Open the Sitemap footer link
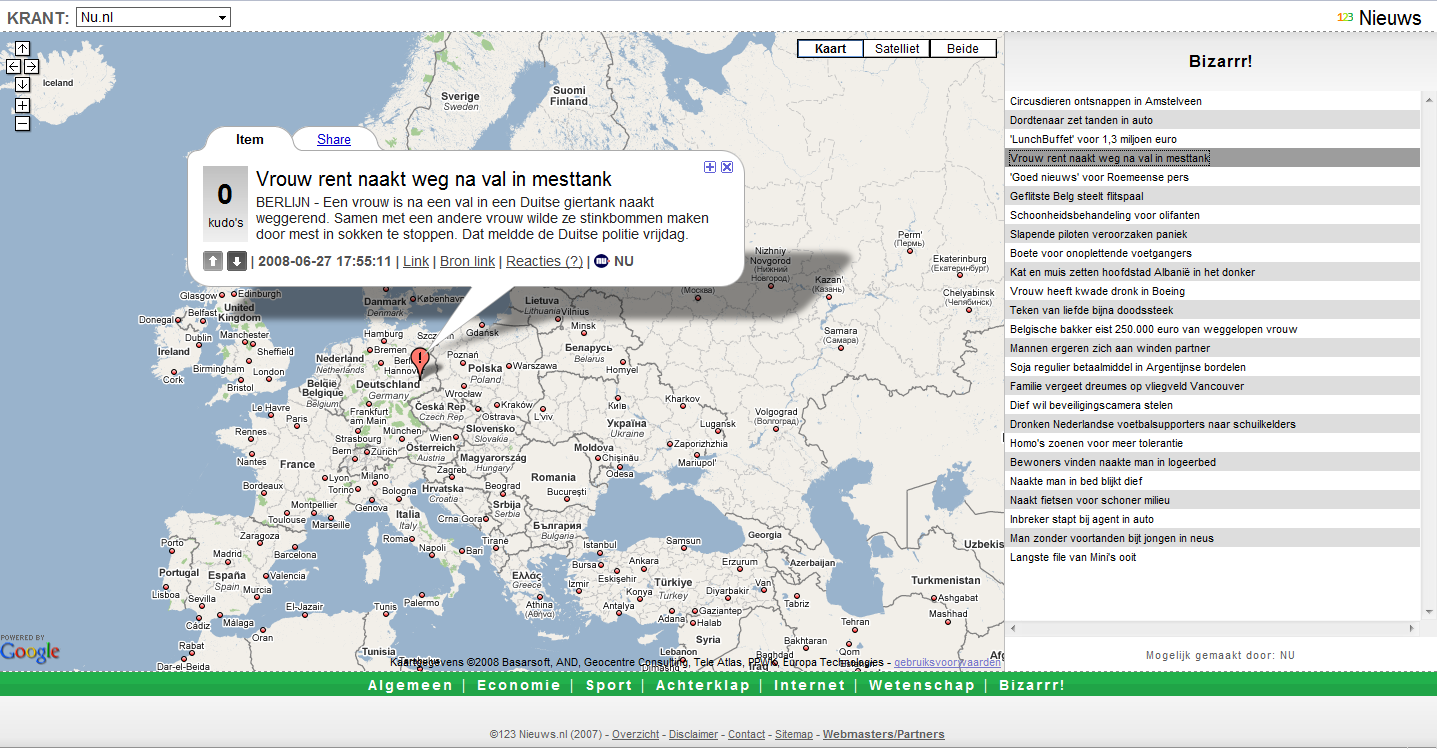Screen dimensions: 1440x749 [x=794, y=734]
